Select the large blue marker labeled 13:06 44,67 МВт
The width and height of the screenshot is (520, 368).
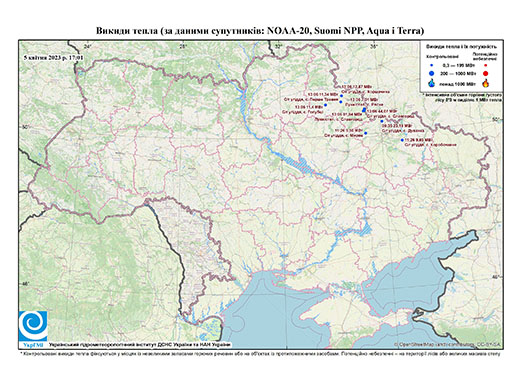pyautogui.click(x=364, y=110)
